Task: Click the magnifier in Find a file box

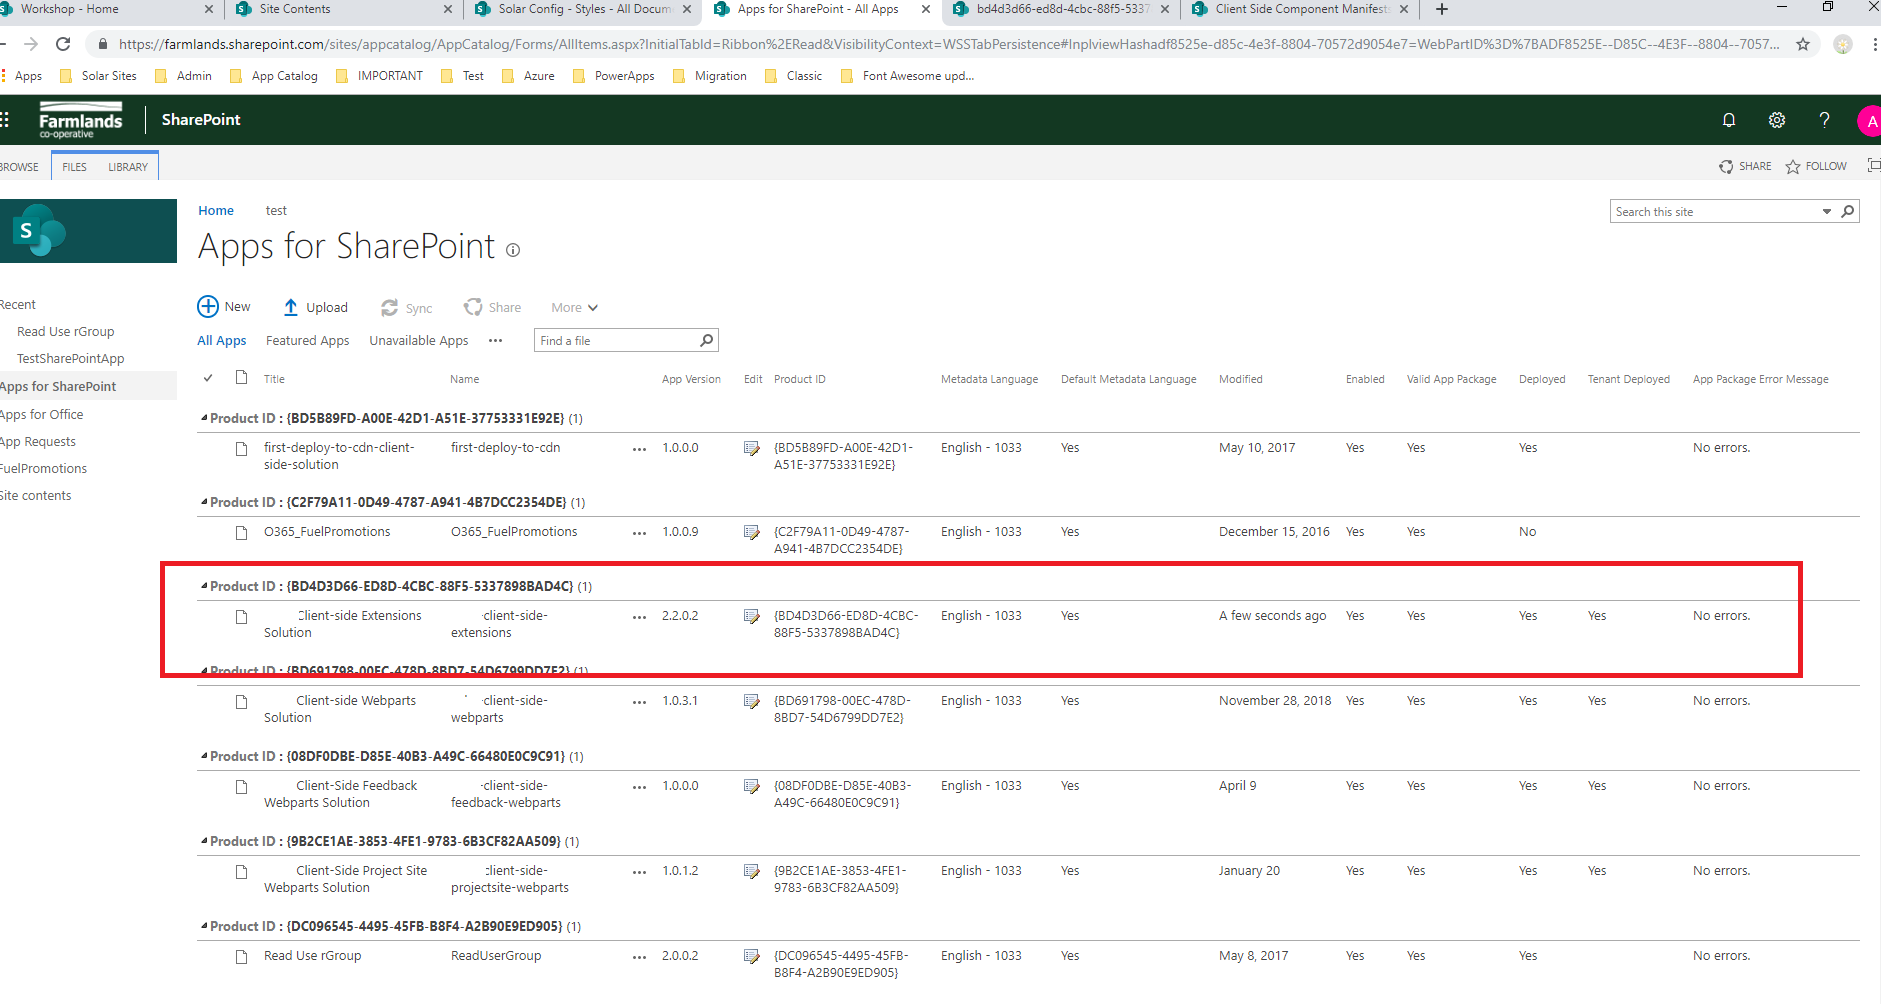Action: 706,340
